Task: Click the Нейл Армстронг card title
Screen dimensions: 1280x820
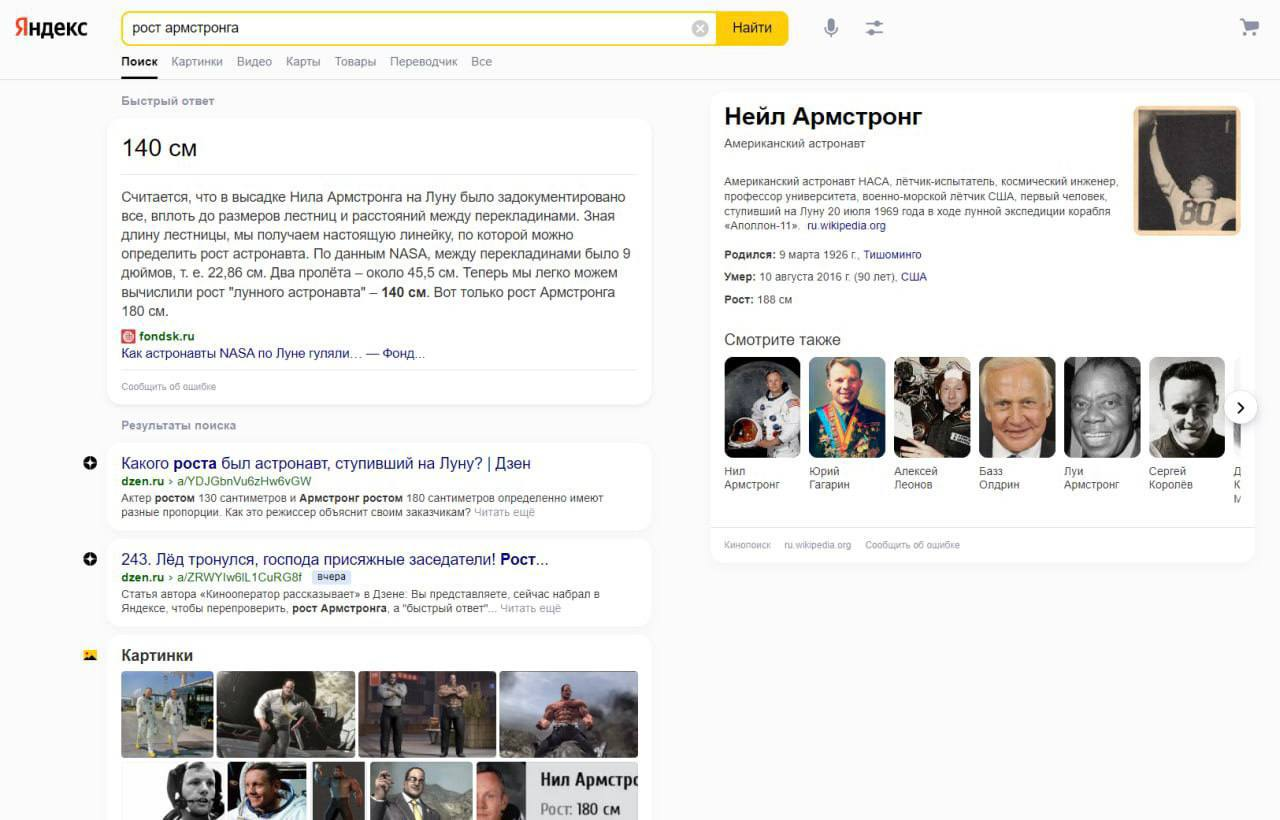Action: click(x=823, y=117)
